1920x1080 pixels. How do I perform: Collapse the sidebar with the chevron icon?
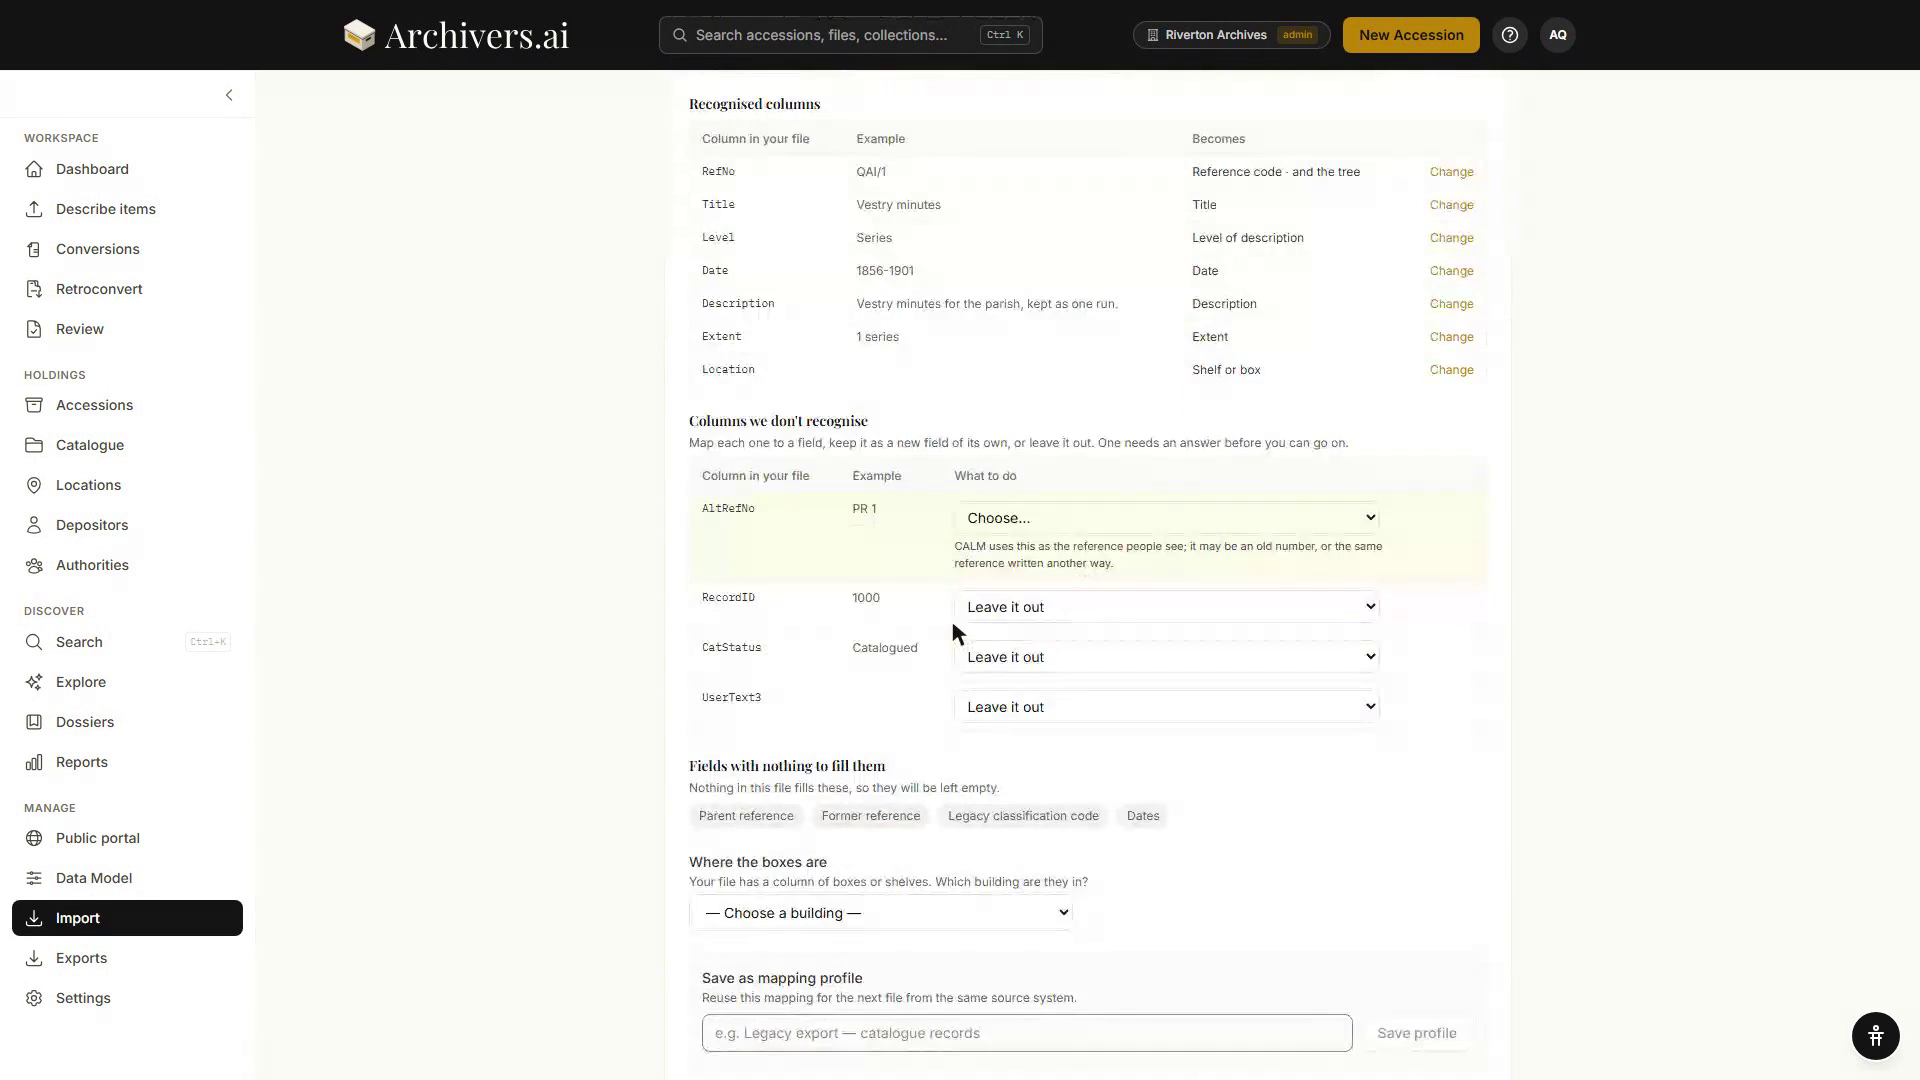coord(229,95)
